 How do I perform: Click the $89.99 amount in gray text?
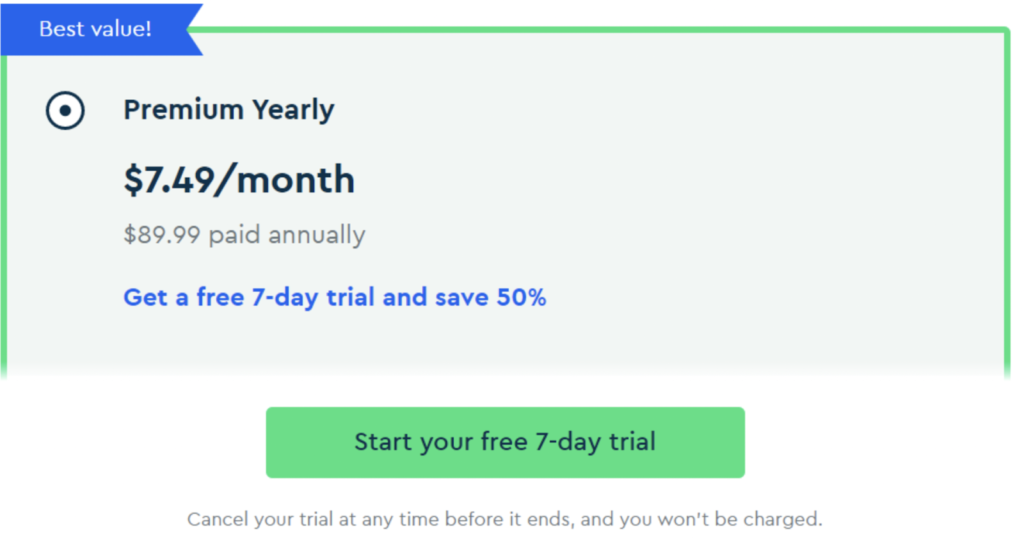tap(160, 235)
